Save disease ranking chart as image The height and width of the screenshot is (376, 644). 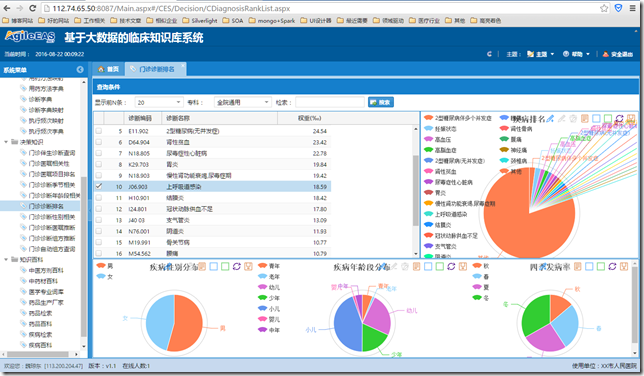pyautogui.click(x=631, y=119)
